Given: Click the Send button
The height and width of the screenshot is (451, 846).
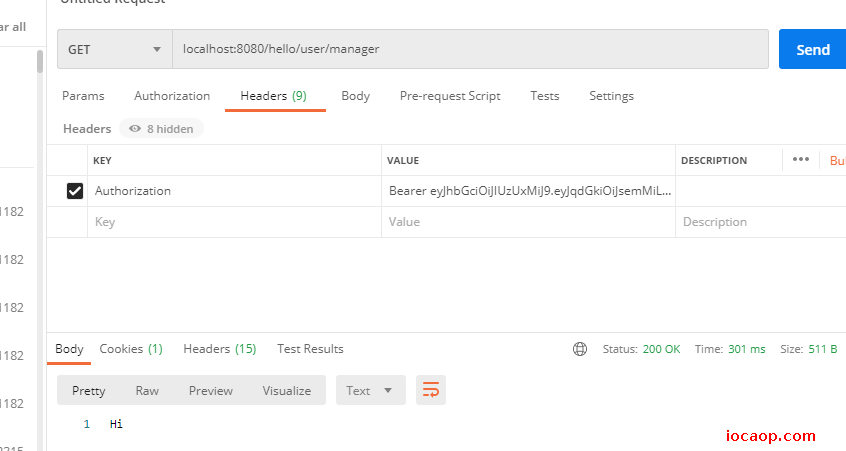Looking at the screenshot, I should (813, 49).
